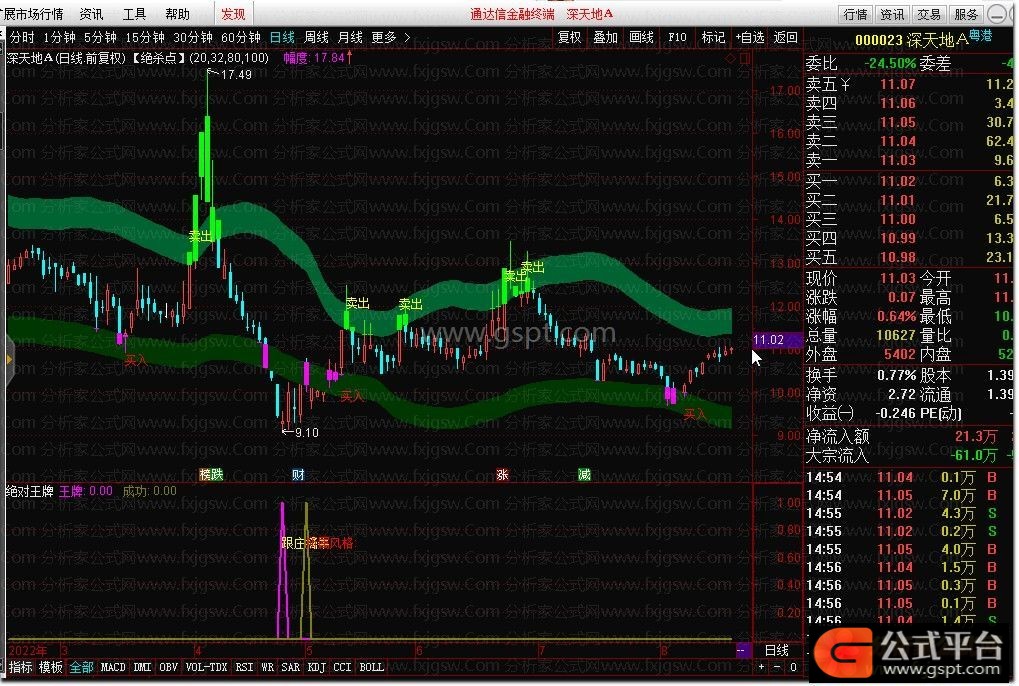
Task: Click the 涨 event marker on chart
Action: [x=502, y=474]
